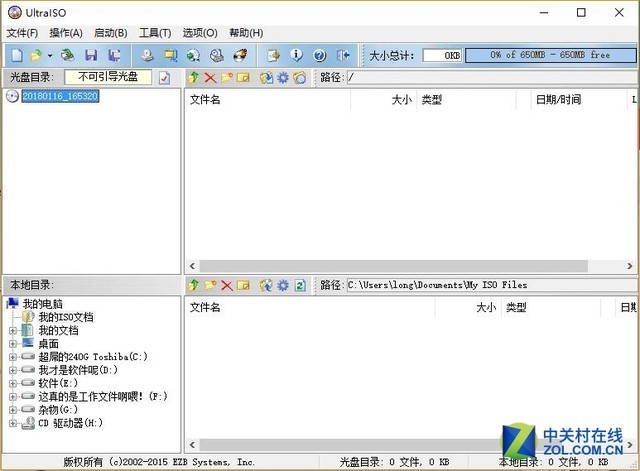Expand the 杂物(G:) drive node
This screenshot has height=471, width=640.
point(13,410)
